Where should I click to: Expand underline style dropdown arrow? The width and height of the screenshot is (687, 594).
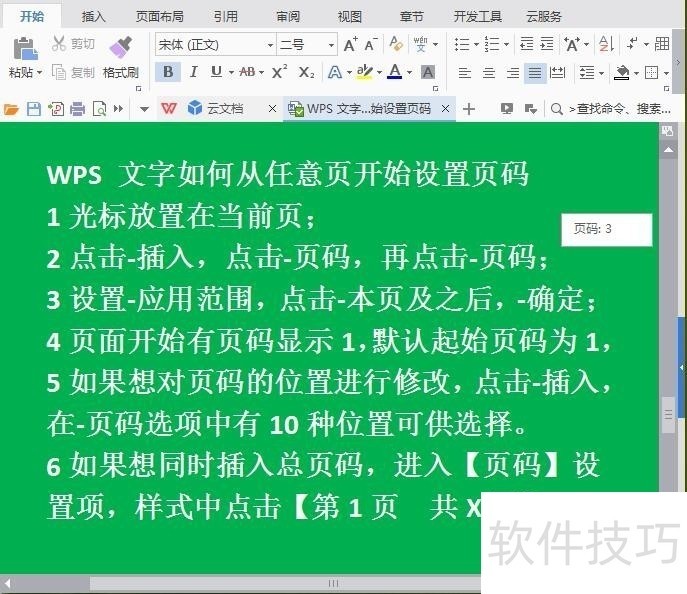tap(231, 73)
